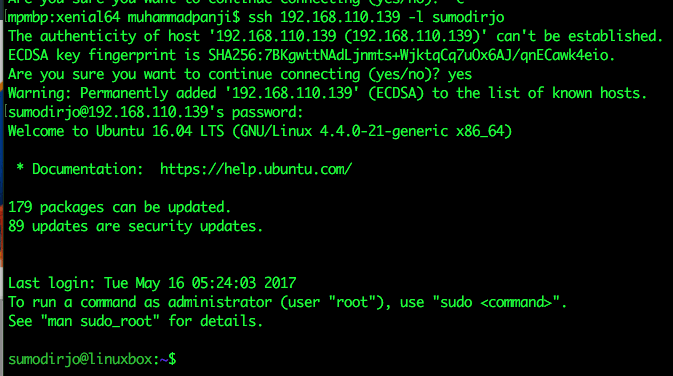The image size is (673, 376).
Task: Click the 'Permanently added' warning line
Action: 327,93
